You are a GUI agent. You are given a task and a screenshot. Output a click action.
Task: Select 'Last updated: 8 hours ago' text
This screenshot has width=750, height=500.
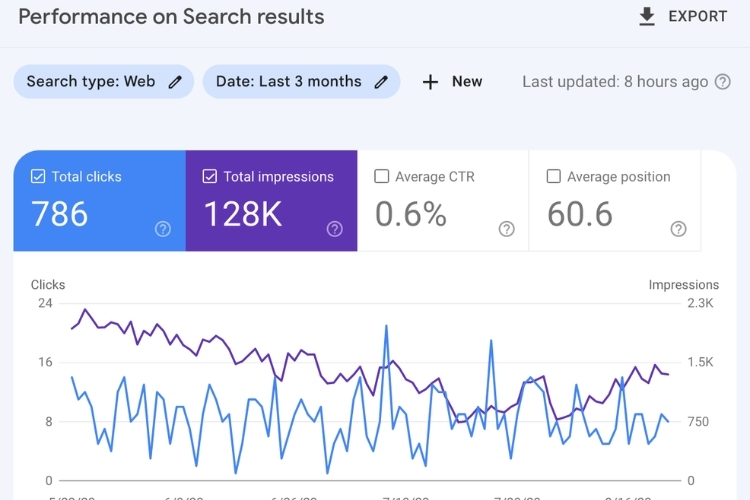tap(615, 82)
